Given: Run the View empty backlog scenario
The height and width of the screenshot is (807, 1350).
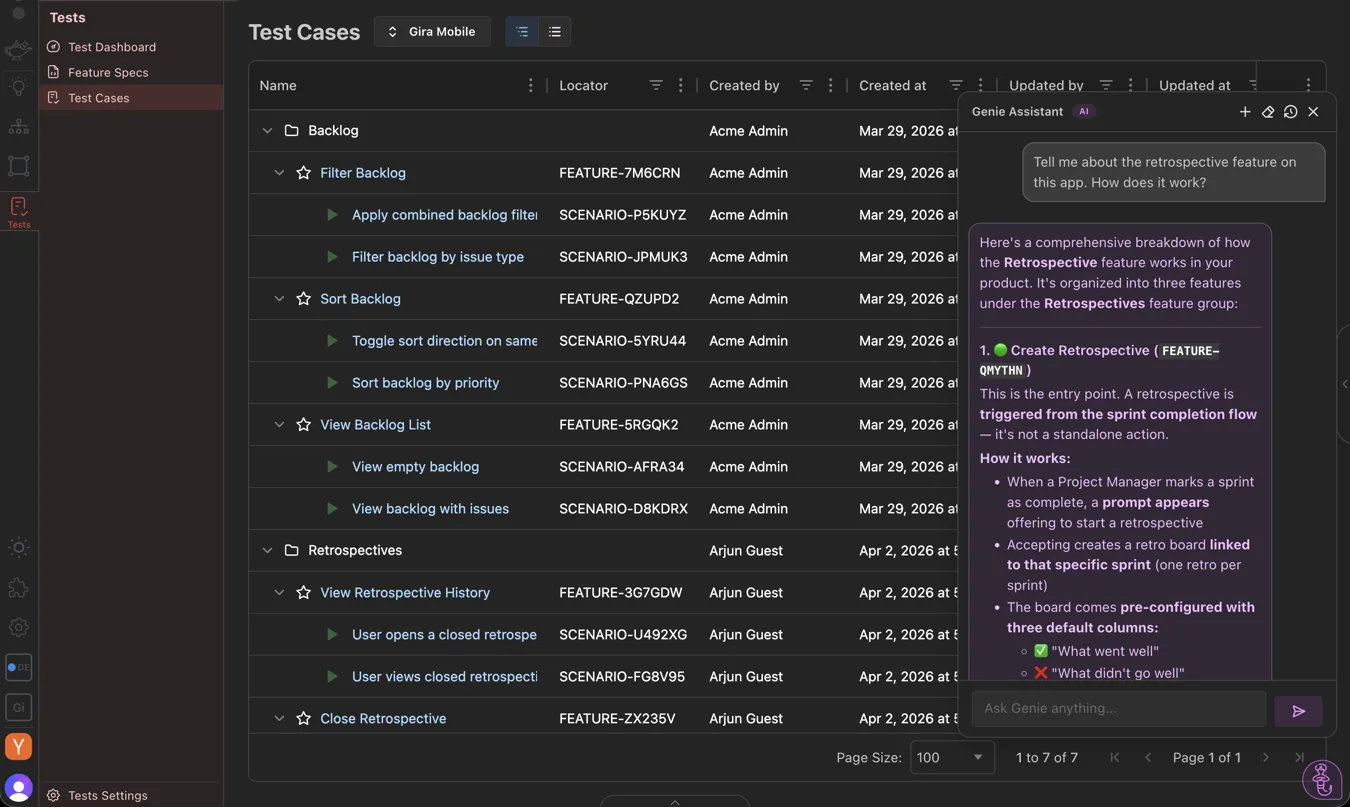Looking at the screenshot, I should click(x=332, y=467).
